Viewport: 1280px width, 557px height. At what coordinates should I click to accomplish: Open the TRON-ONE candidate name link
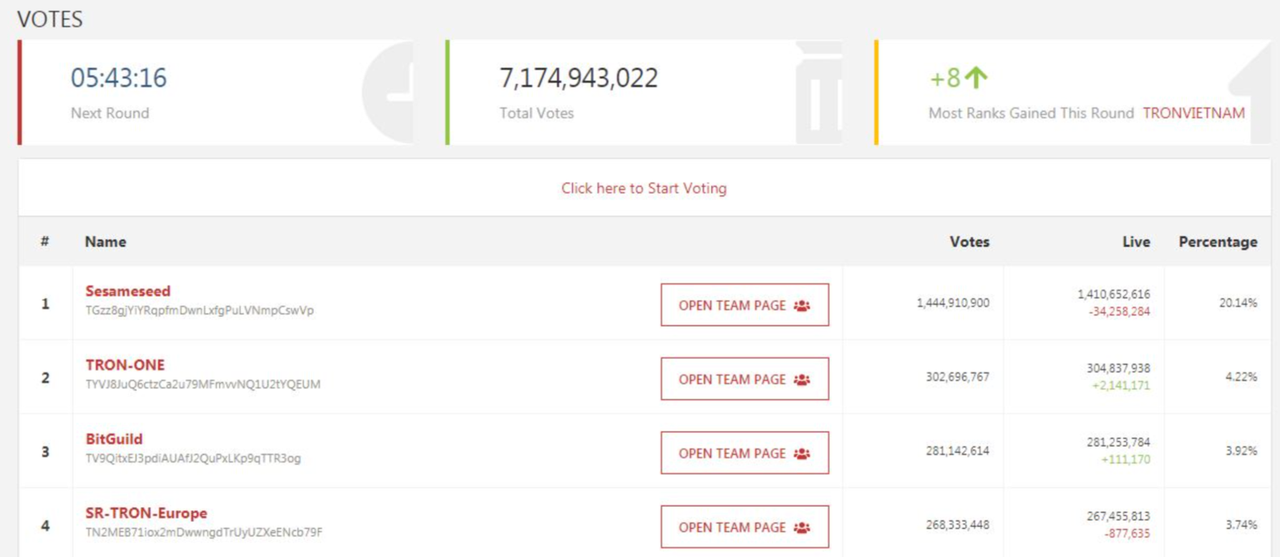[x=125, y=365]
